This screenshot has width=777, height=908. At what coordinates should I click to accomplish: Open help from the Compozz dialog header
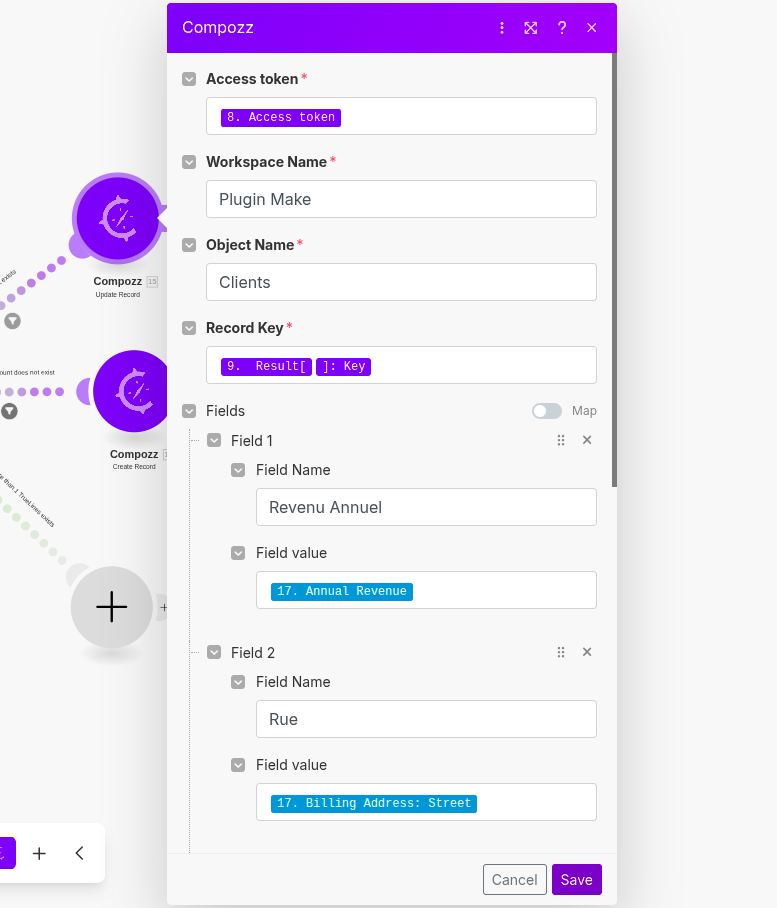(561, 28)
